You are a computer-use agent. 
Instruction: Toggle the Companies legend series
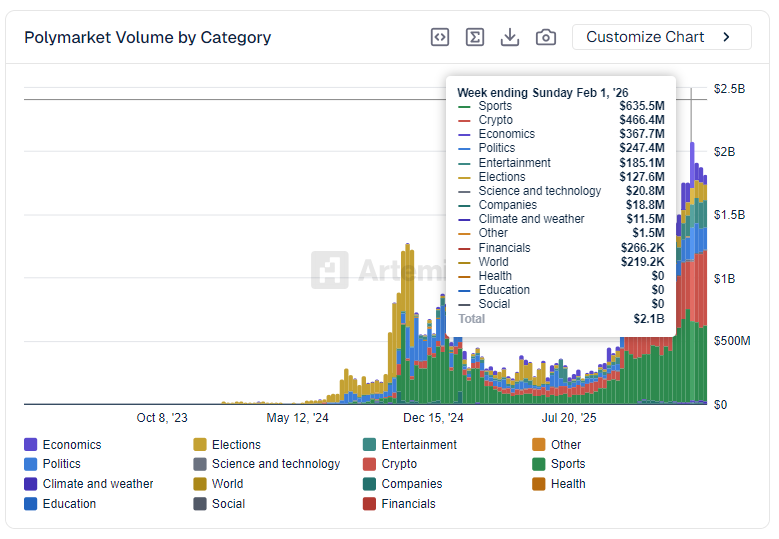pyautogui.click(x=411, y=484)
